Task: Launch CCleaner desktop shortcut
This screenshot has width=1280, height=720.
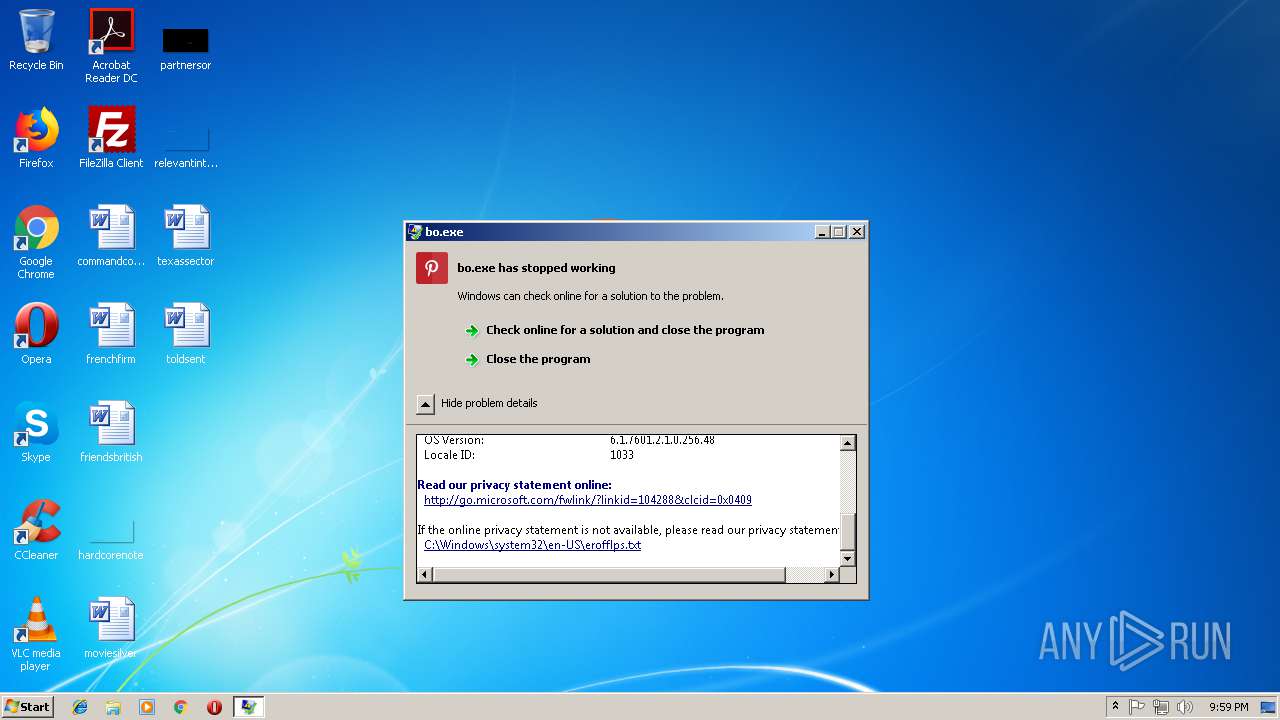Action: (36, 530)
